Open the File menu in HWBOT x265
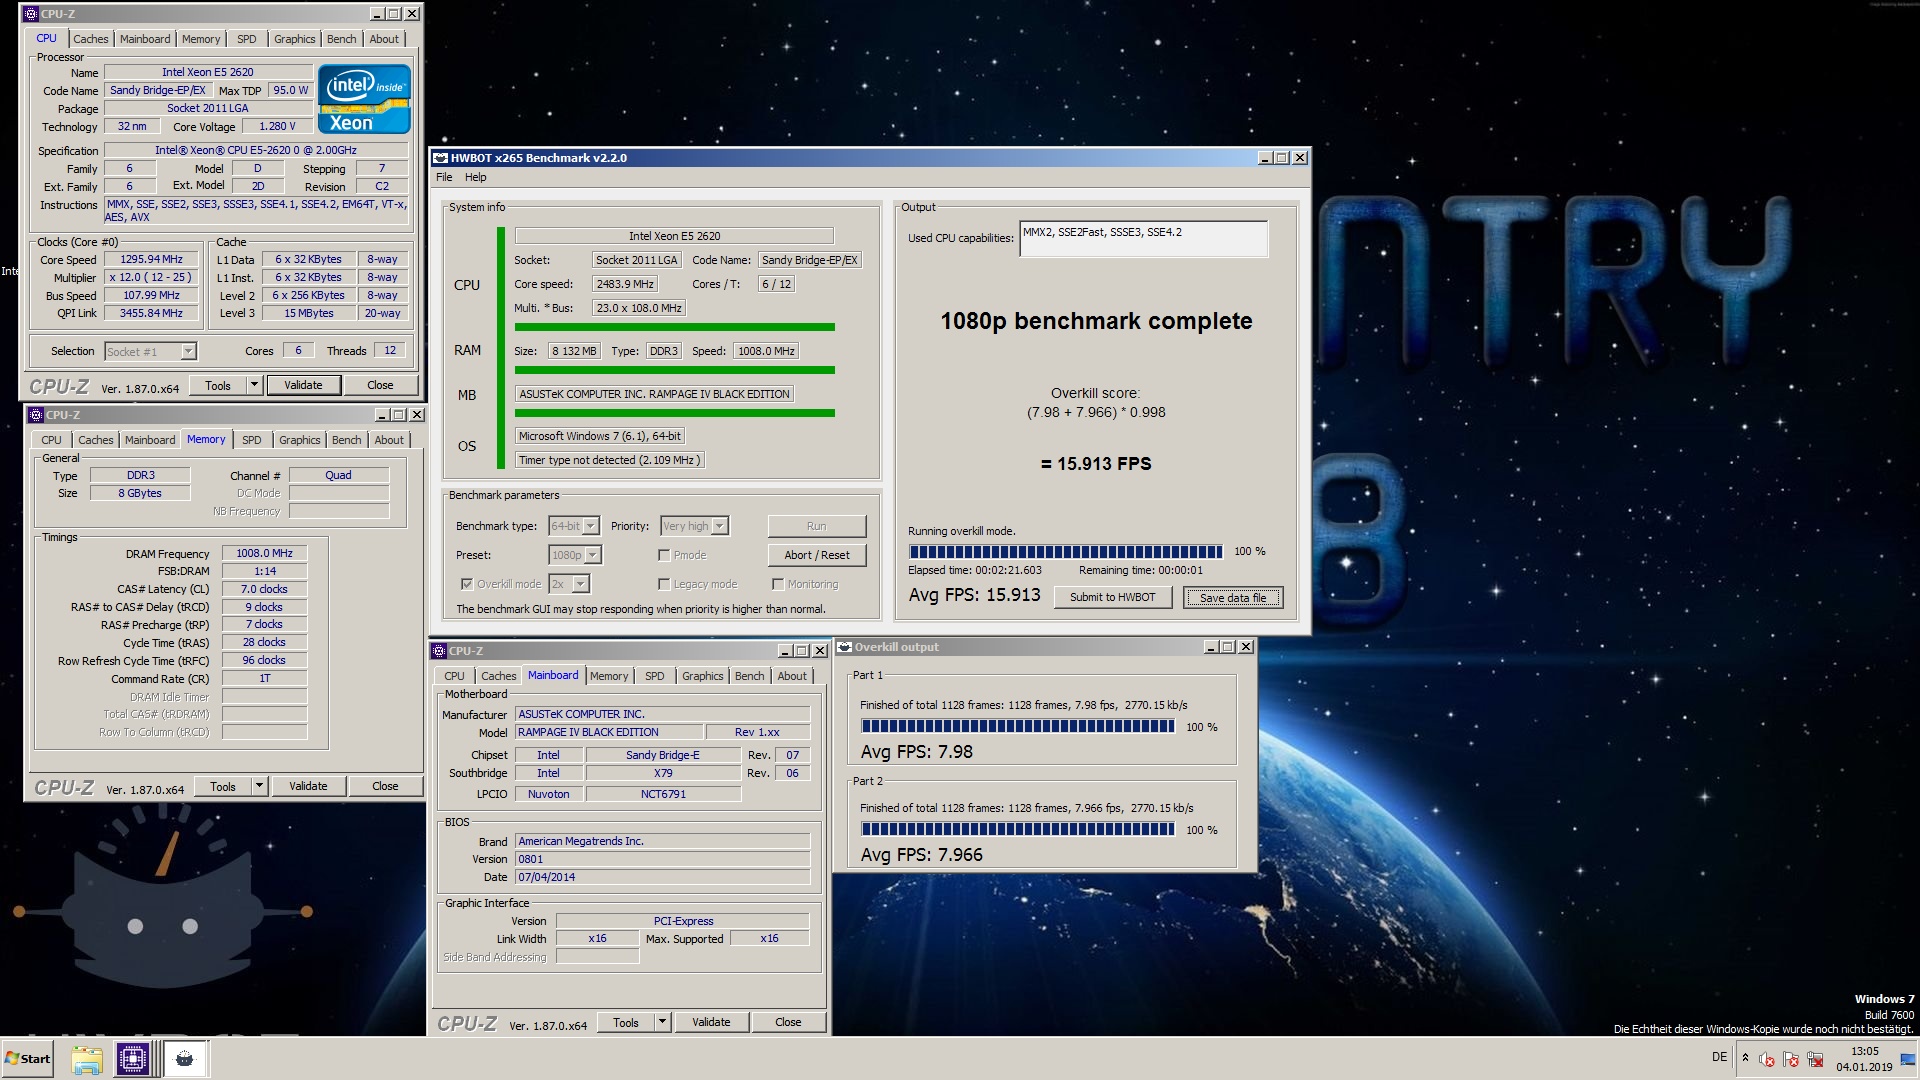The width and height of the screenshot is (1920, 1080). (x=444, y=177)
